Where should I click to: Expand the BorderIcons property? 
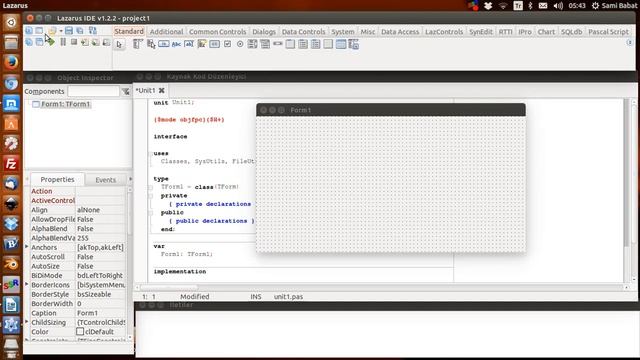(27, 284)
